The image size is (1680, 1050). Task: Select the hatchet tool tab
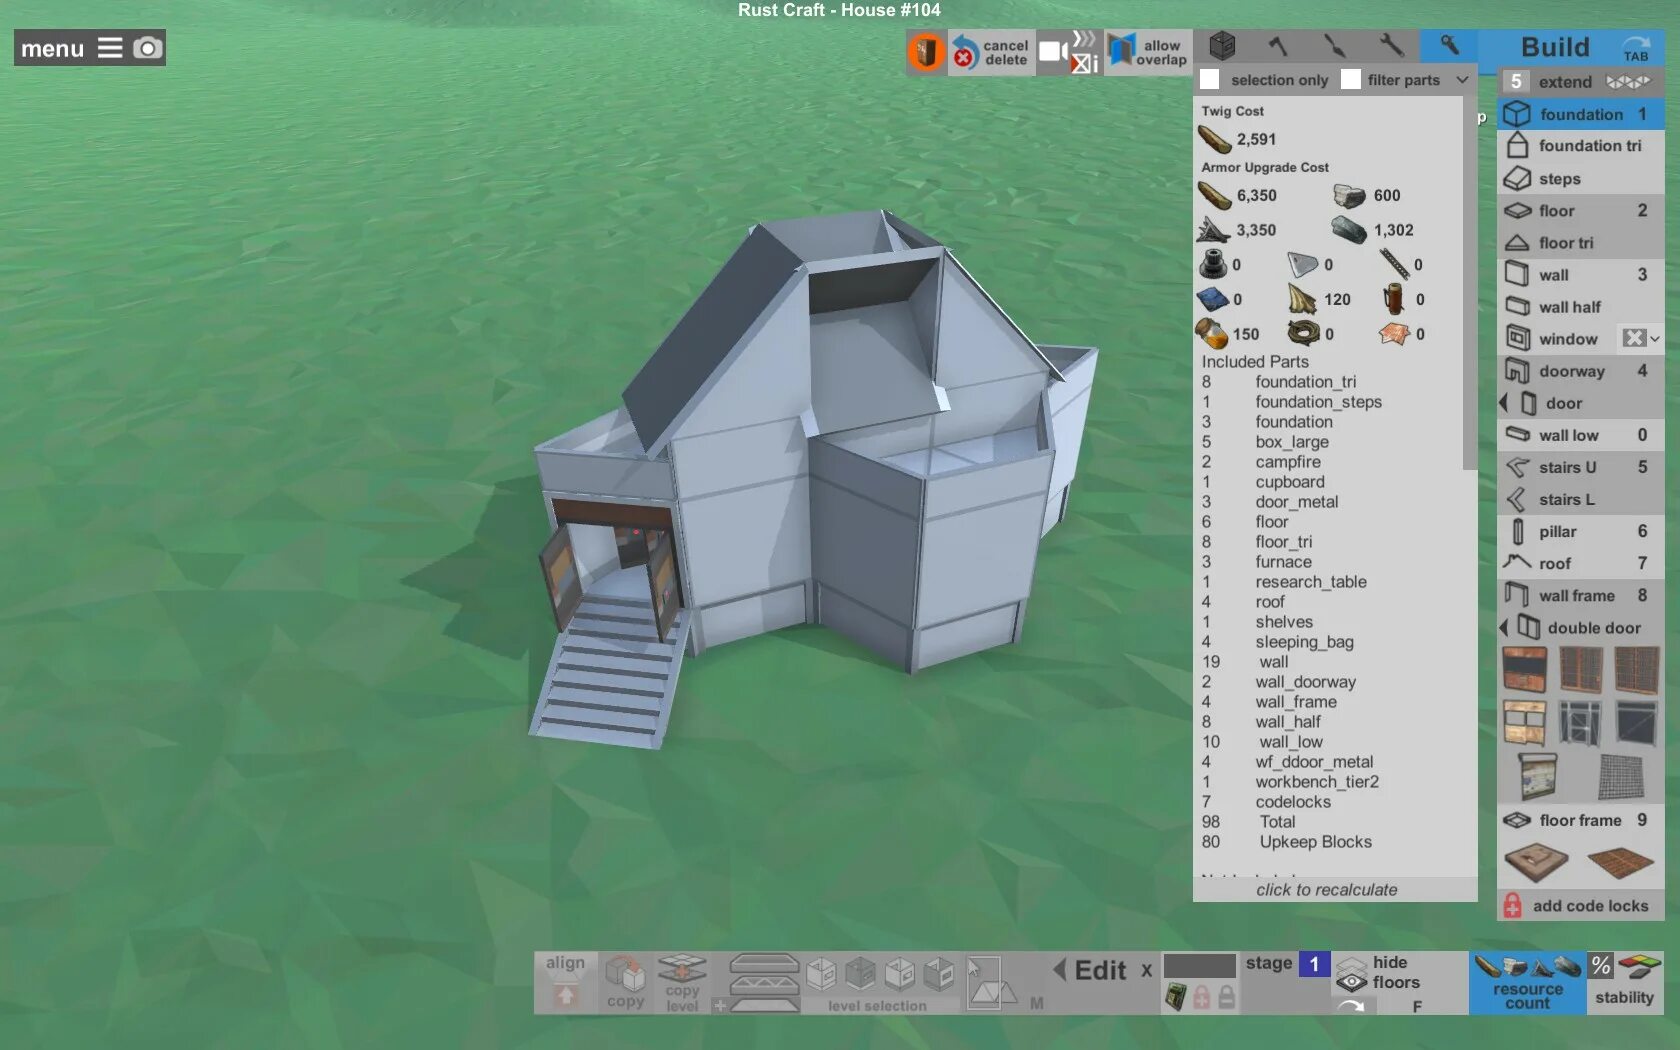pos(1278,46)
